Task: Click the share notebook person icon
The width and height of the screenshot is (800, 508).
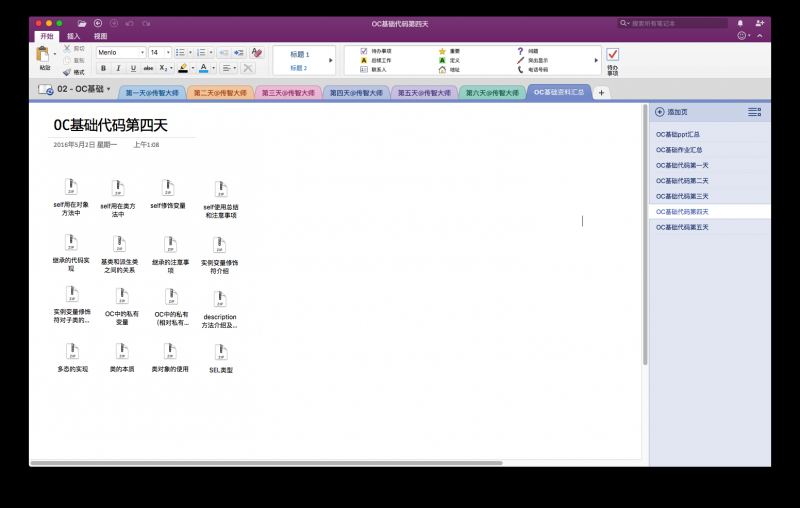Action: tap(760, 22)
